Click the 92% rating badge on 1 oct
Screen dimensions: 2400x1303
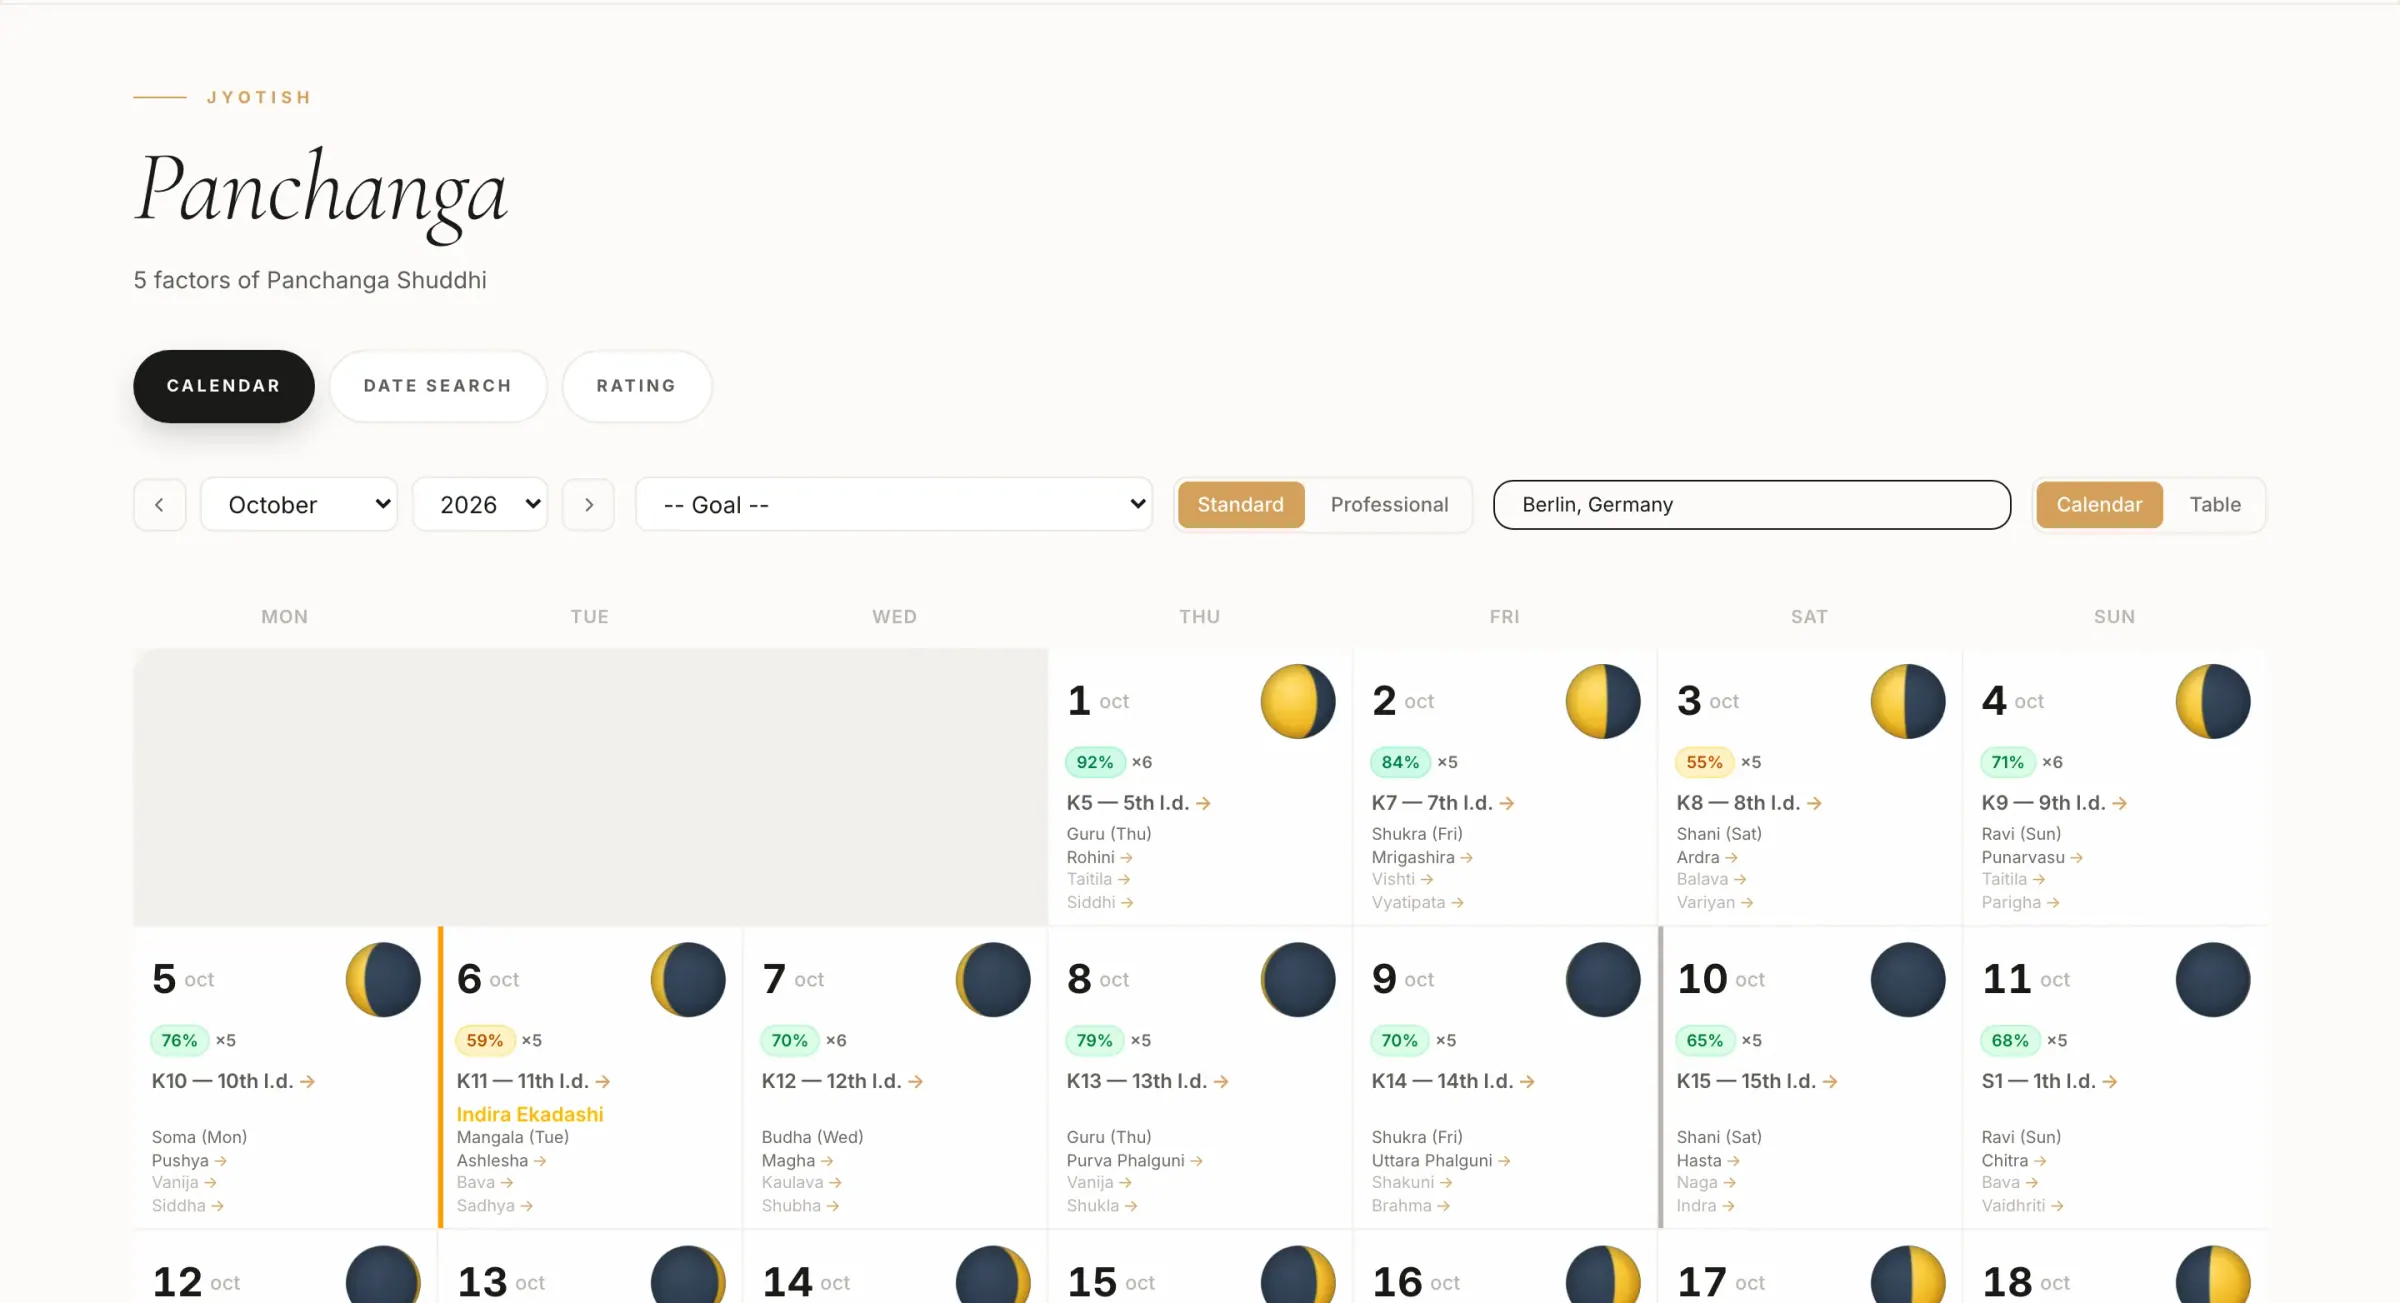point(1095,762)
